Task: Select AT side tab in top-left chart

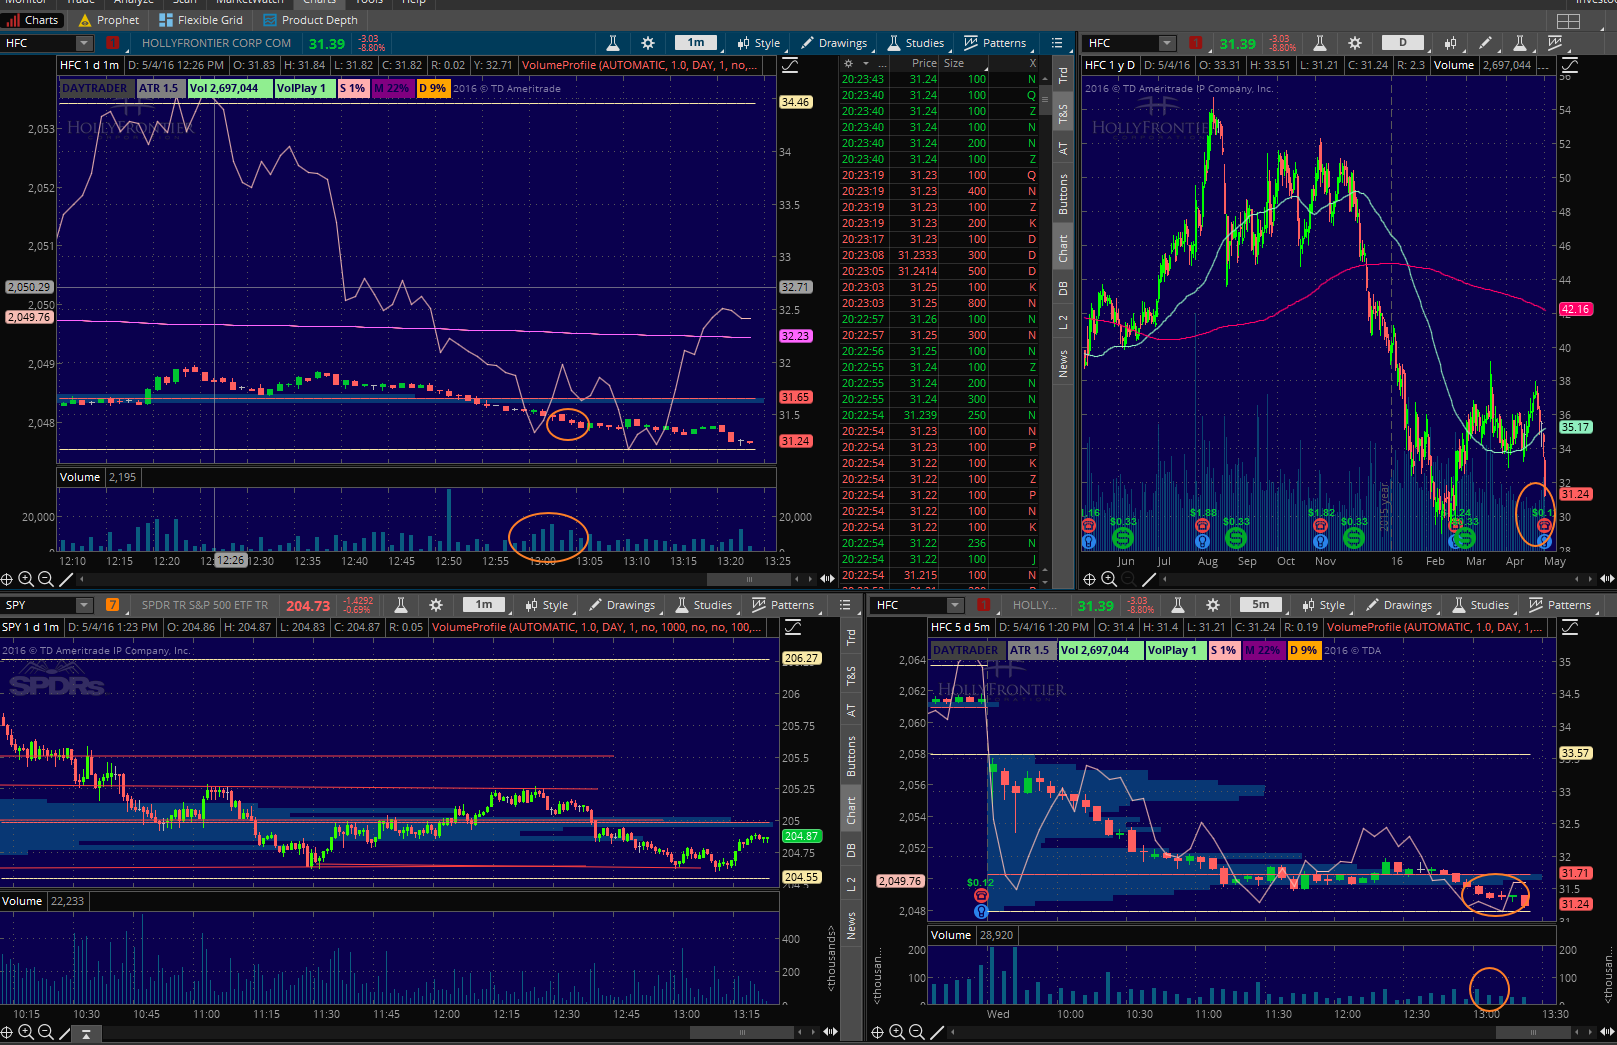Action: [1063, 148]
